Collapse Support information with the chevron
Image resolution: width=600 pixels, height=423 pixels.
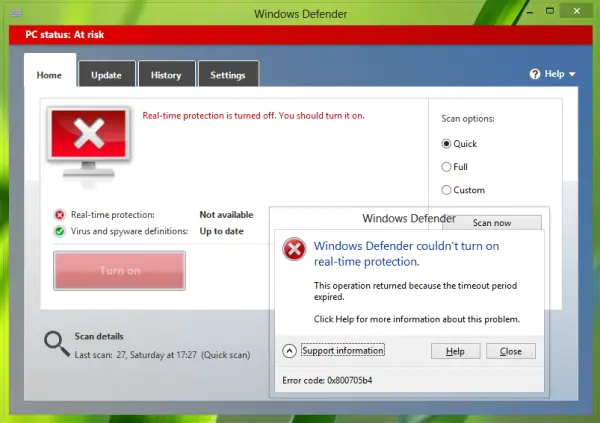click(289, 351)
